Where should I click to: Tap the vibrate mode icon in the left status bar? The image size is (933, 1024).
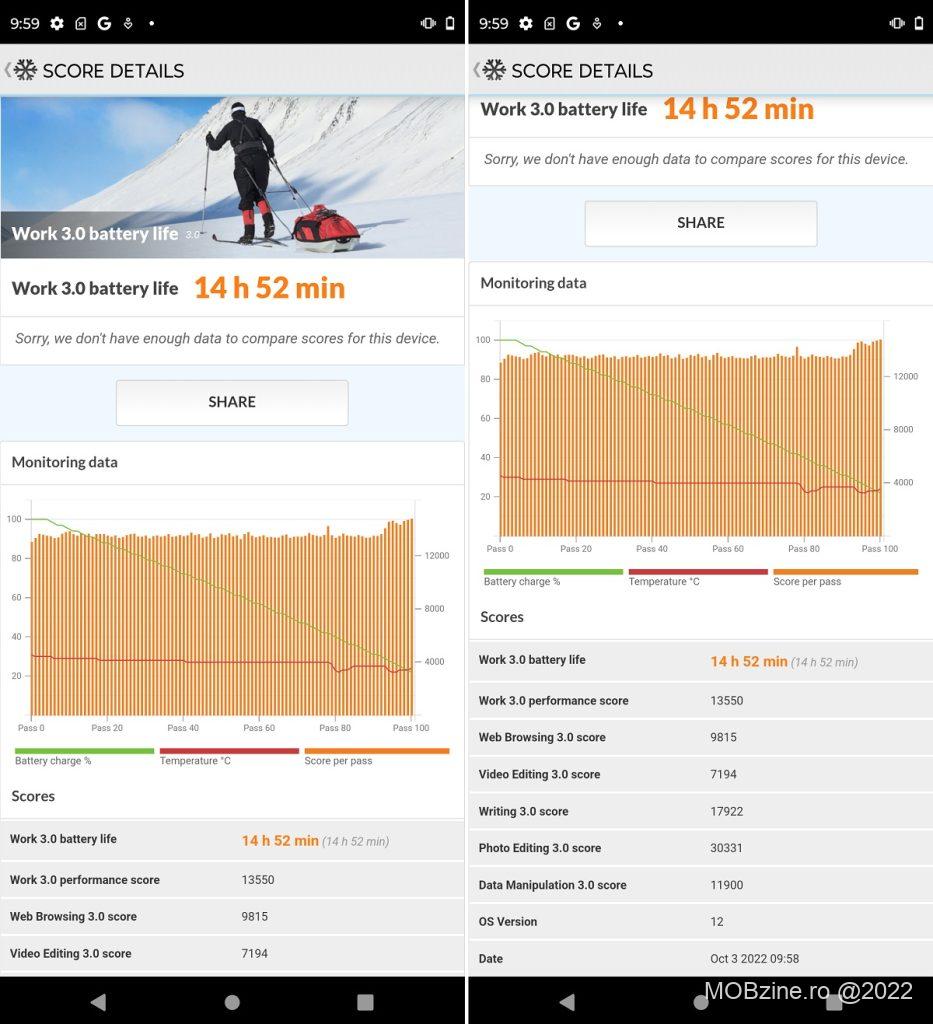428,23
